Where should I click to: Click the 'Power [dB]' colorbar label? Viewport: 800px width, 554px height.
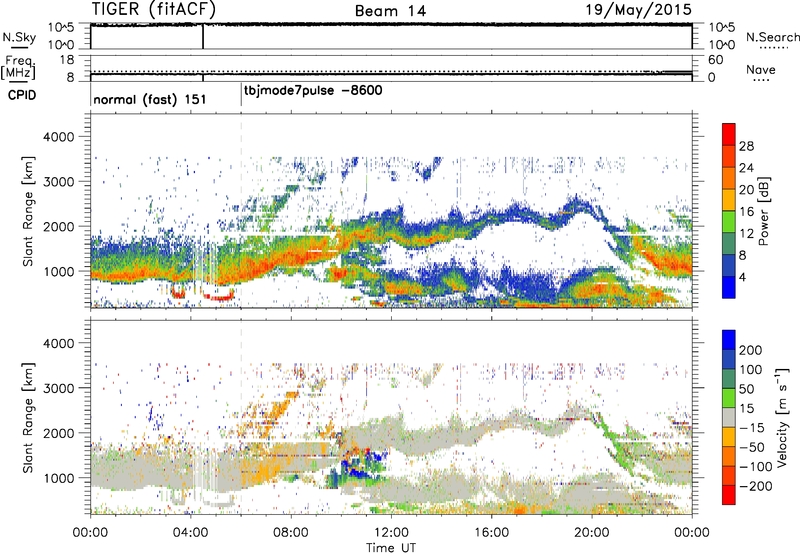tap(763, 211)
